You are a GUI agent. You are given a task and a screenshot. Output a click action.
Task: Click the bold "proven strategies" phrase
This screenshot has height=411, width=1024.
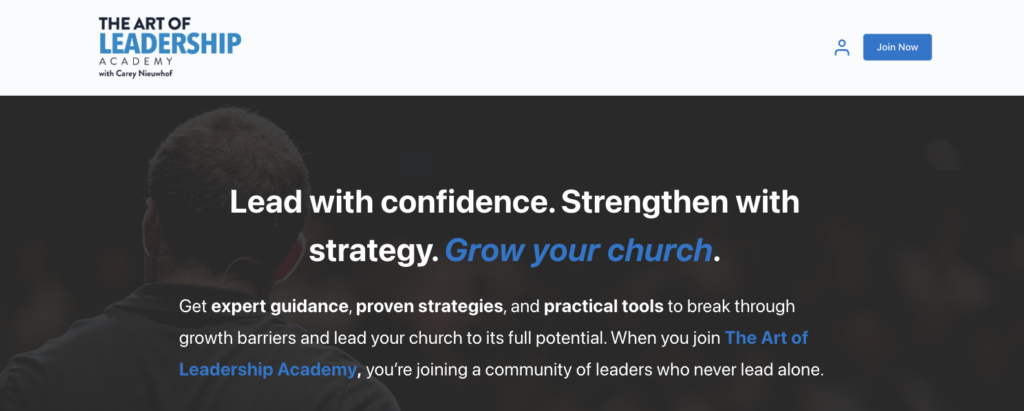[431, 305]
